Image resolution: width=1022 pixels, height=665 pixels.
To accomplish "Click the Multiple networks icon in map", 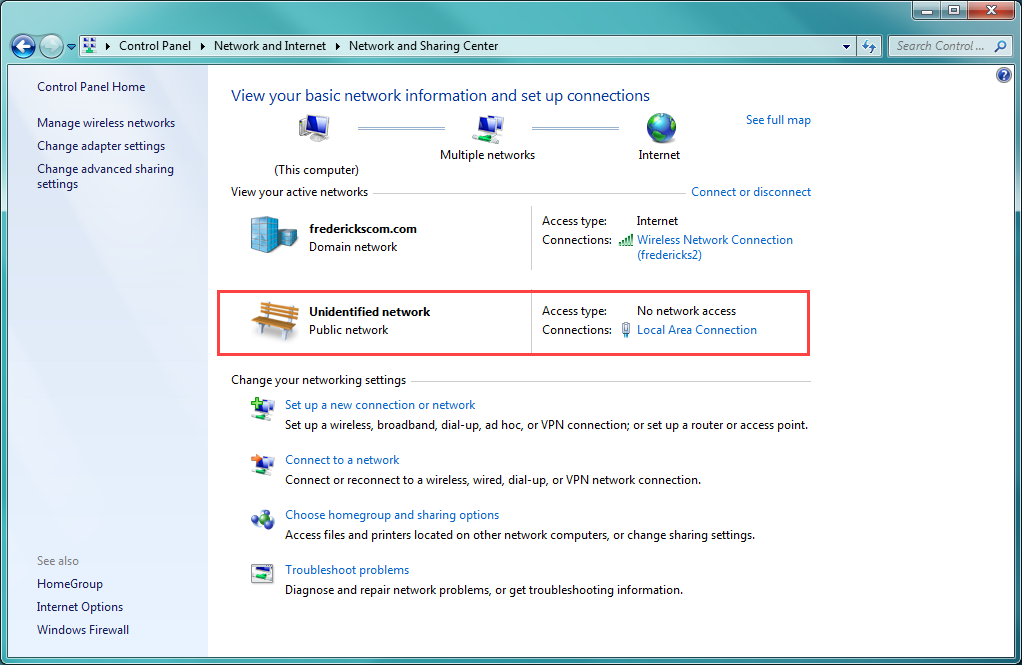I will (488, 128).
